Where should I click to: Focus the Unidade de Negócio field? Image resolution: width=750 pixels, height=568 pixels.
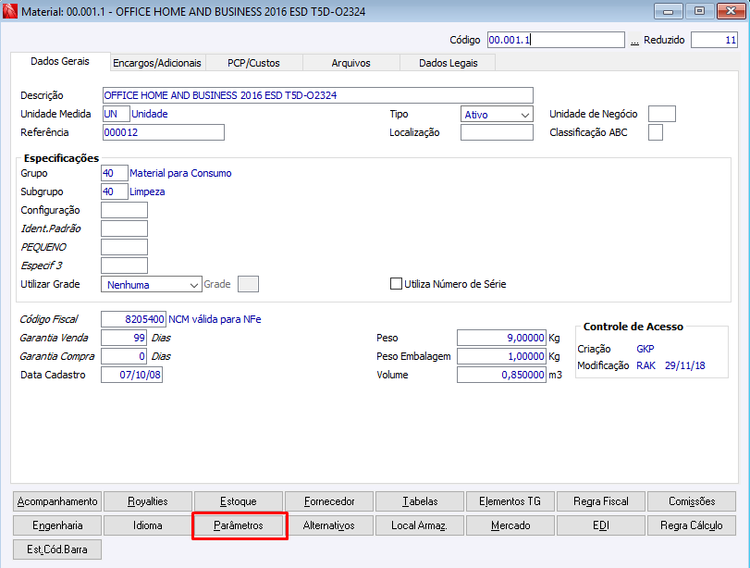662,114
